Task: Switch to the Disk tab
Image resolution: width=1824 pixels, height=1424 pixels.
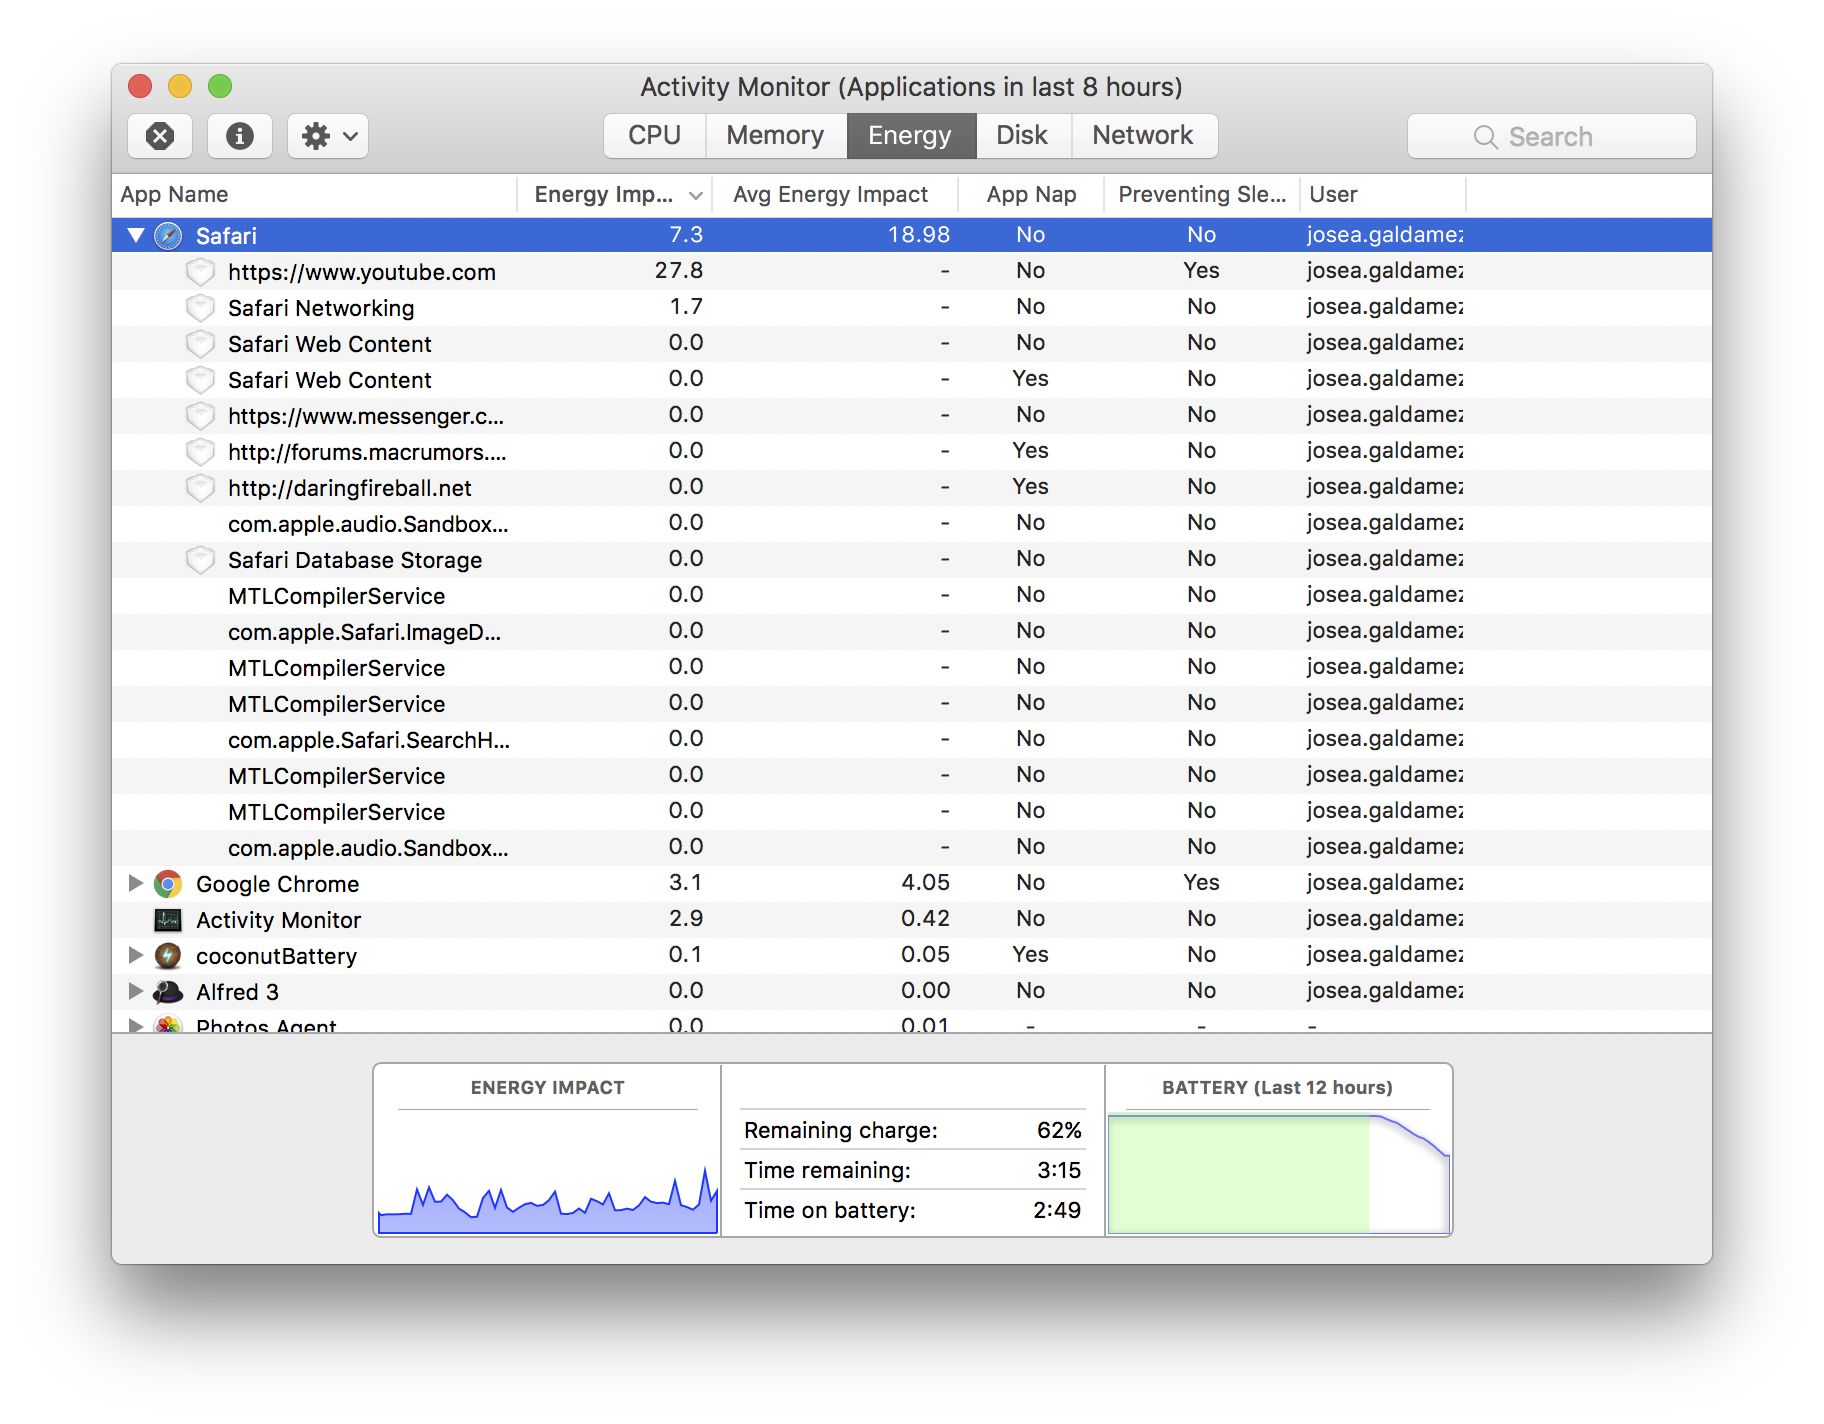Action: tap(1022, 136)
